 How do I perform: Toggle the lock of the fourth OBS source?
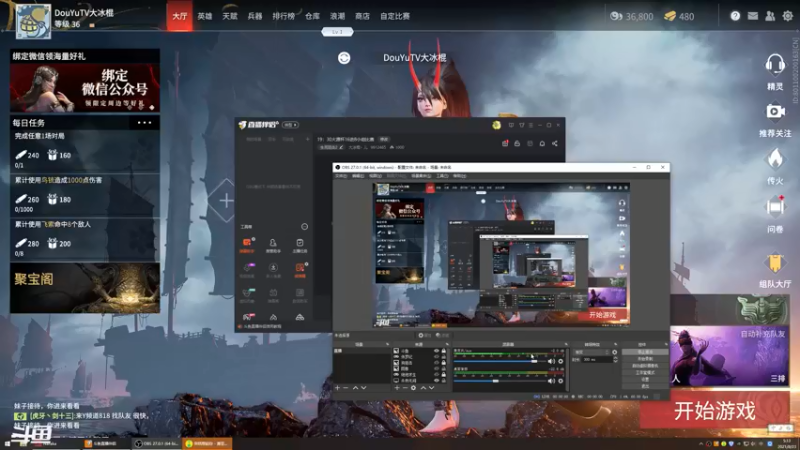[x=443, y=368]
